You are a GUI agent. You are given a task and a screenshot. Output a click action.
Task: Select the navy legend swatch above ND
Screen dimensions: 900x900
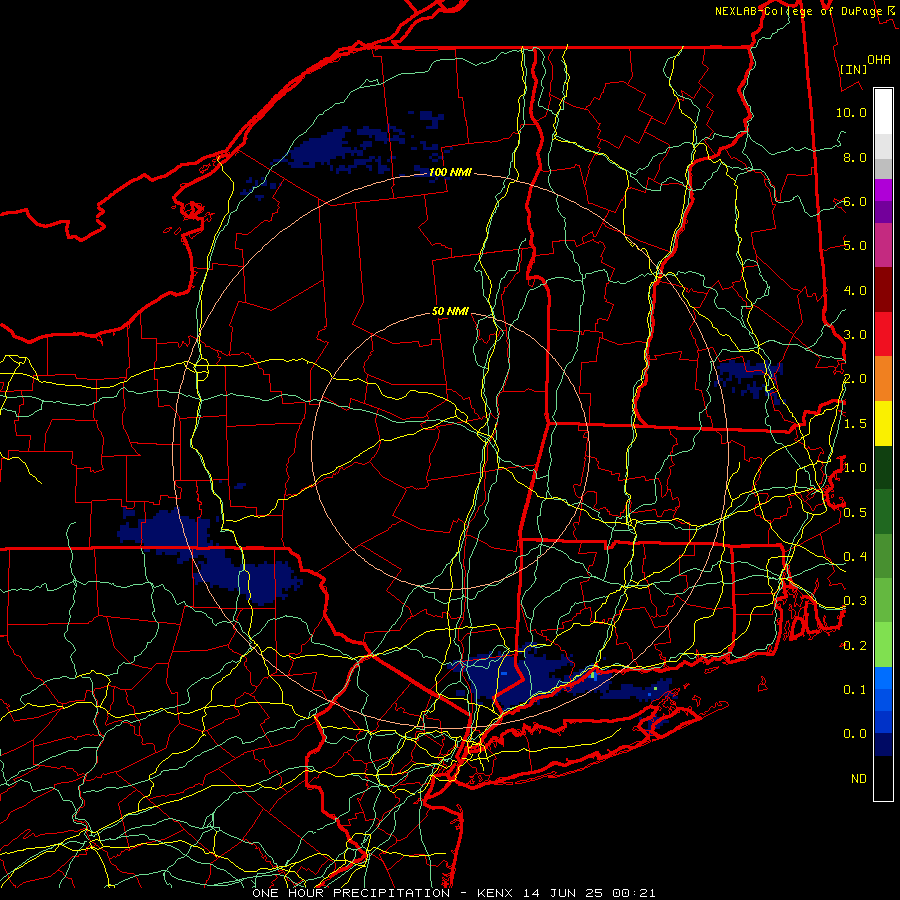coord(883,744)
